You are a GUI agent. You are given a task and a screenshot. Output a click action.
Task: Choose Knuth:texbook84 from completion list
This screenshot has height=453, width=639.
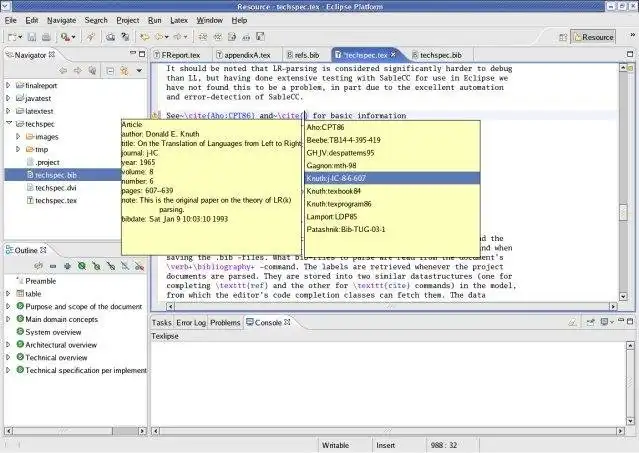(392, 191)
